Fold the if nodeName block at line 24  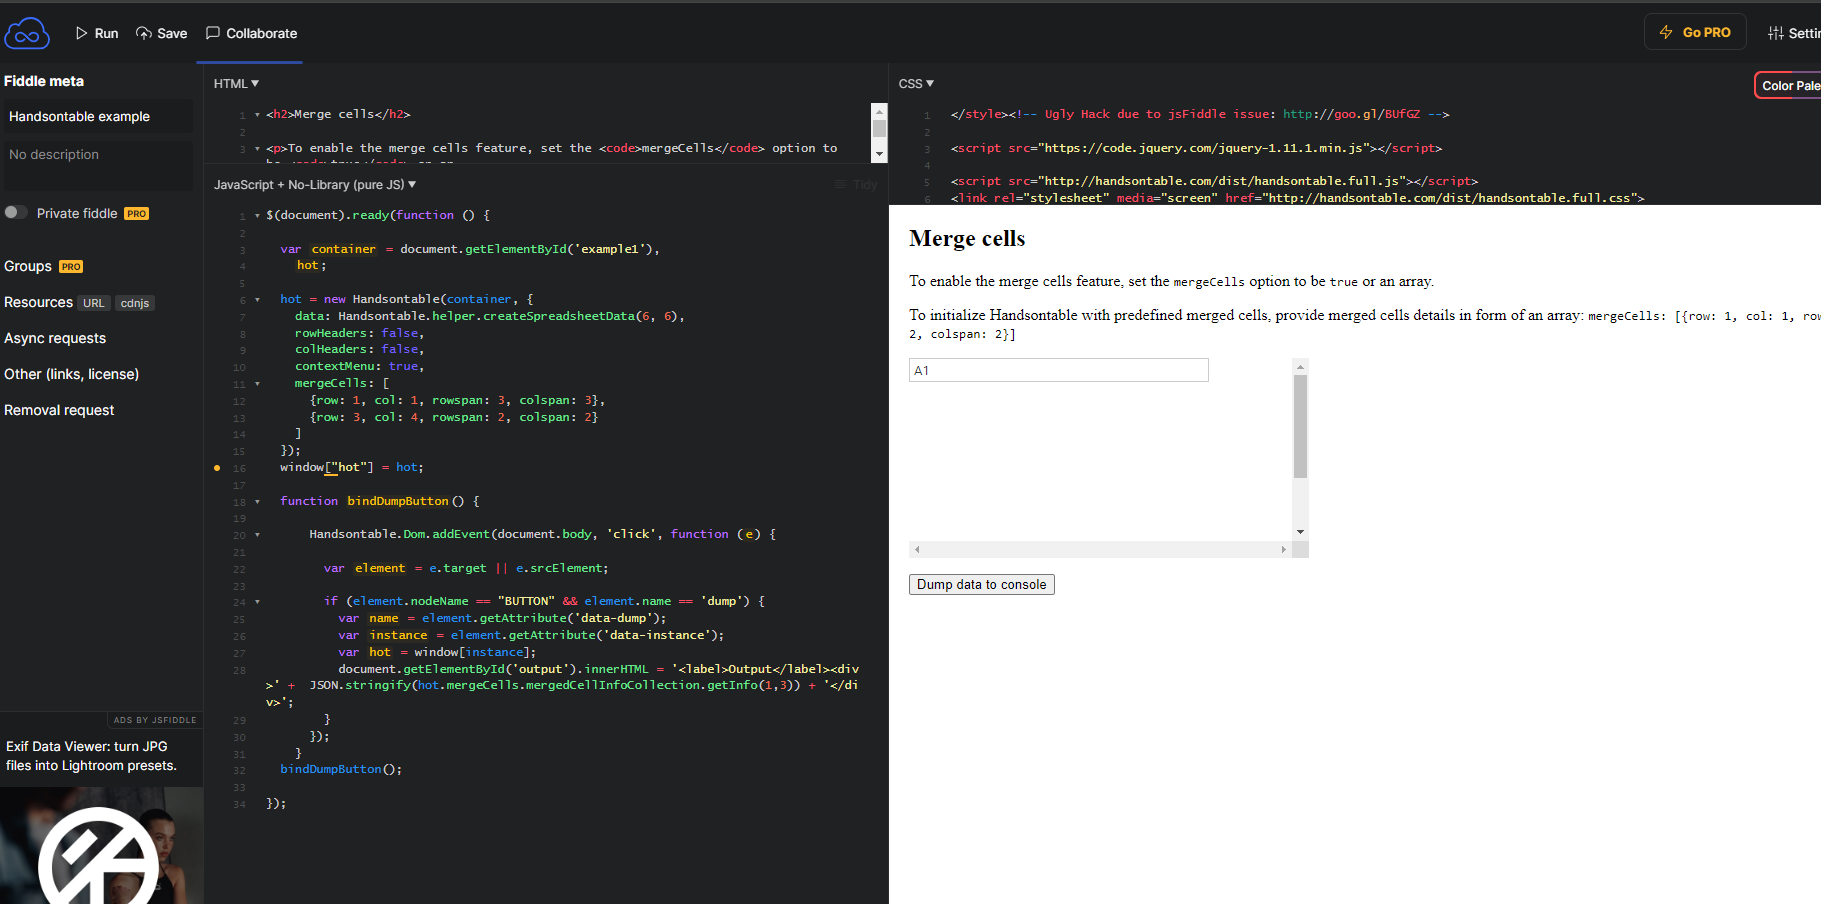[x=257, y=602]
